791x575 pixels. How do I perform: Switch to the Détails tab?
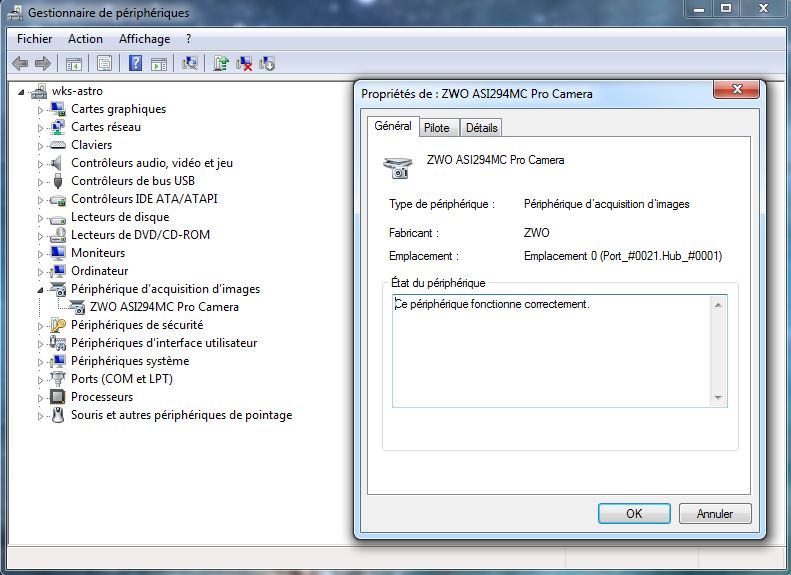[481, 128]
